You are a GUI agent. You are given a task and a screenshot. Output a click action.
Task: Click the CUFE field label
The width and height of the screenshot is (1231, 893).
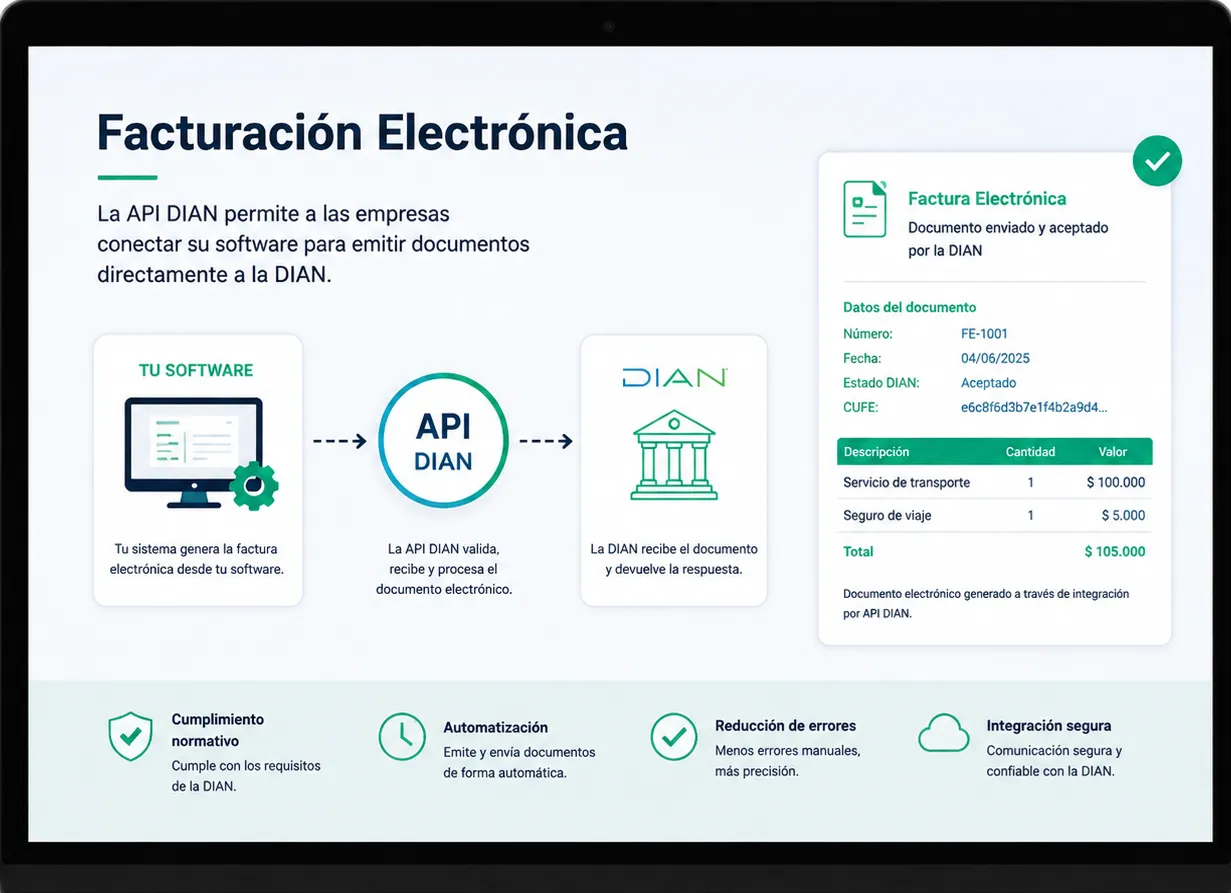click(x=862, y=407)
